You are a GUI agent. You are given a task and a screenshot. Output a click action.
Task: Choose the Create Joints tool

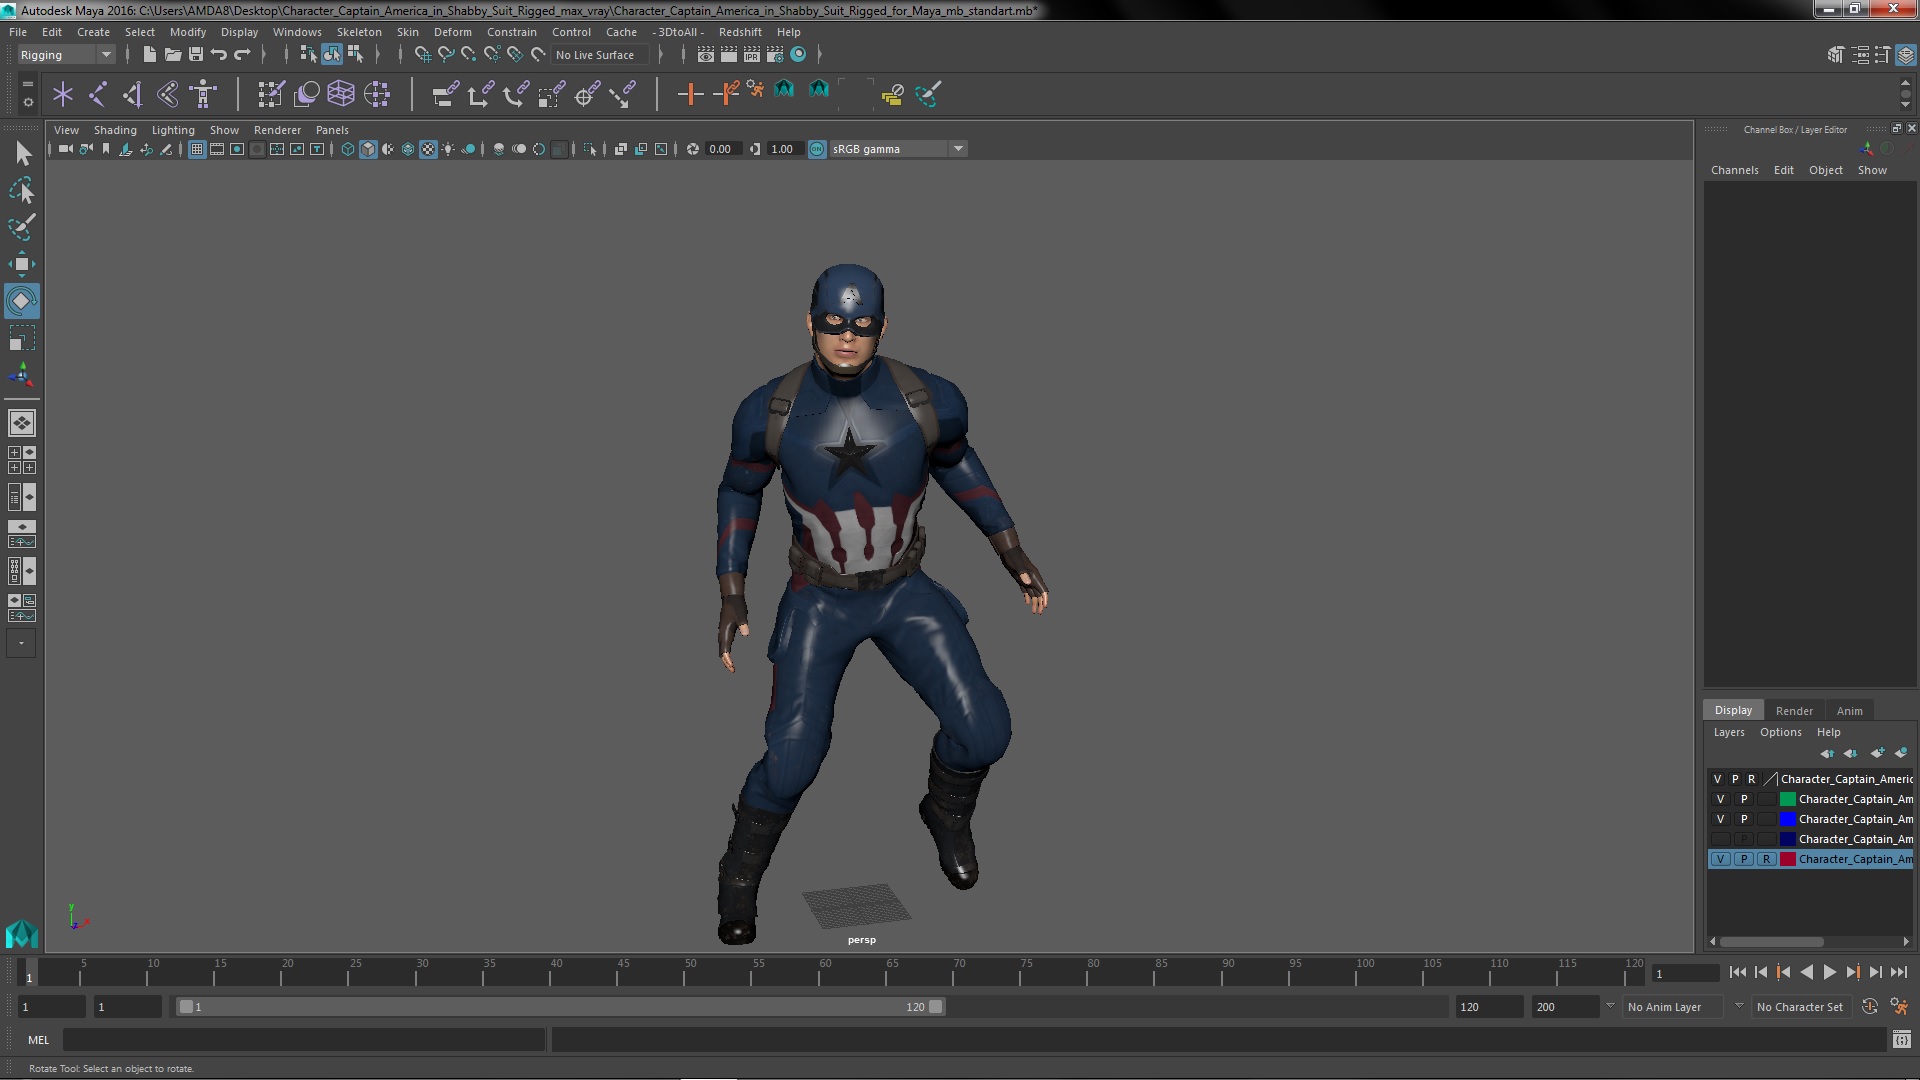click(98, 94)
